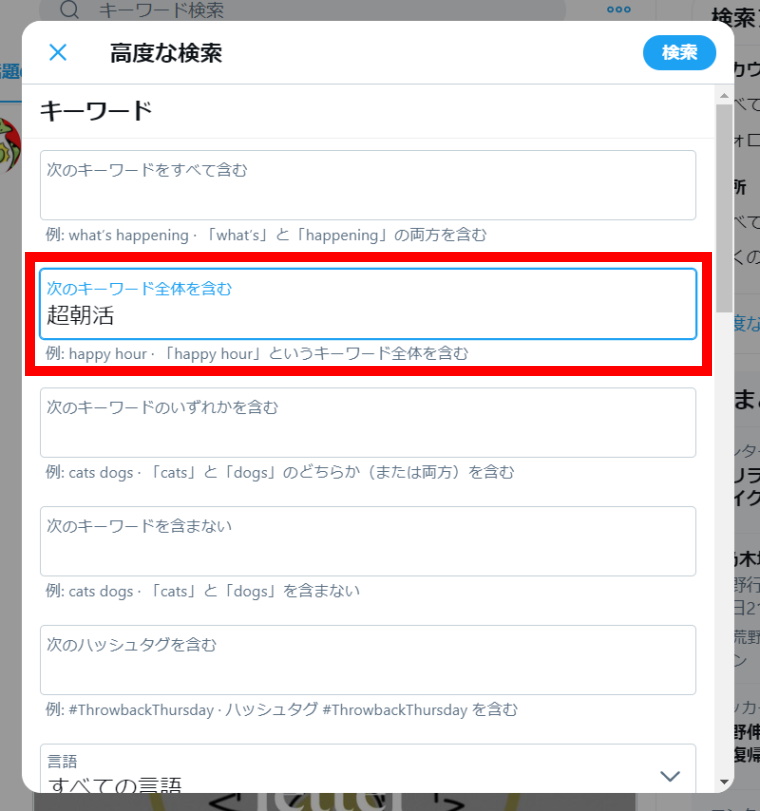Click the profile avatar at the left edge
760x811 pixels.
coord(10,145)
